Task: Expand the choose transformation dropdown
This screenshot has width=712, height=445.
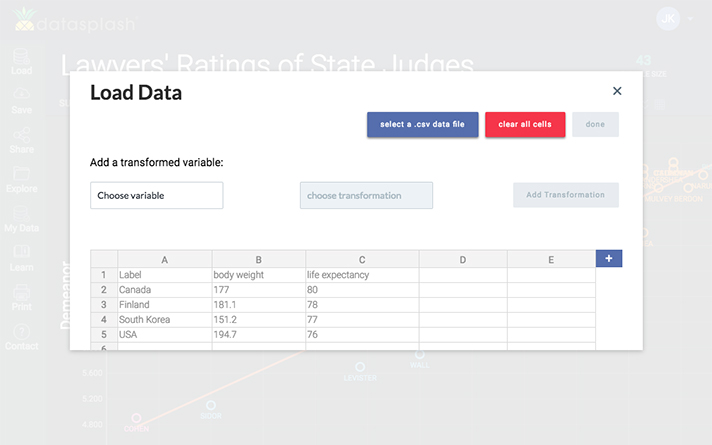Action: point(366,195)
